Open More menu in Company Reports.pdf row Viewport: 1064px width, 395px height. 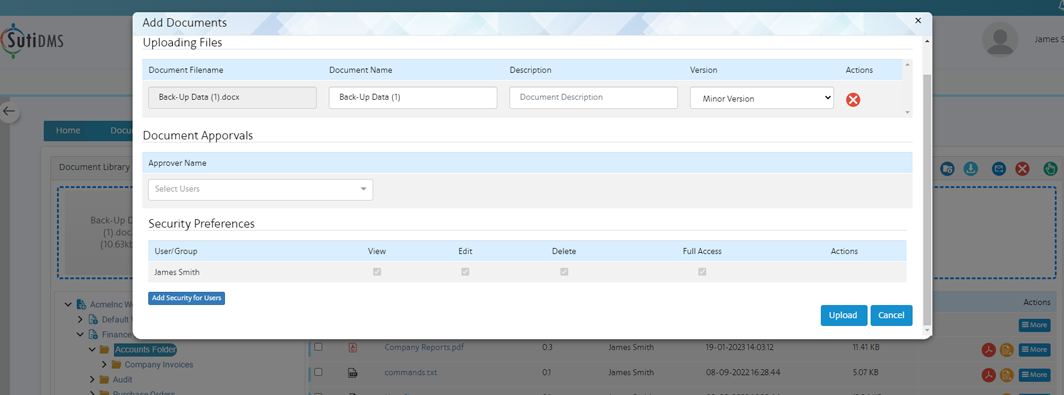coord(1034,350)
